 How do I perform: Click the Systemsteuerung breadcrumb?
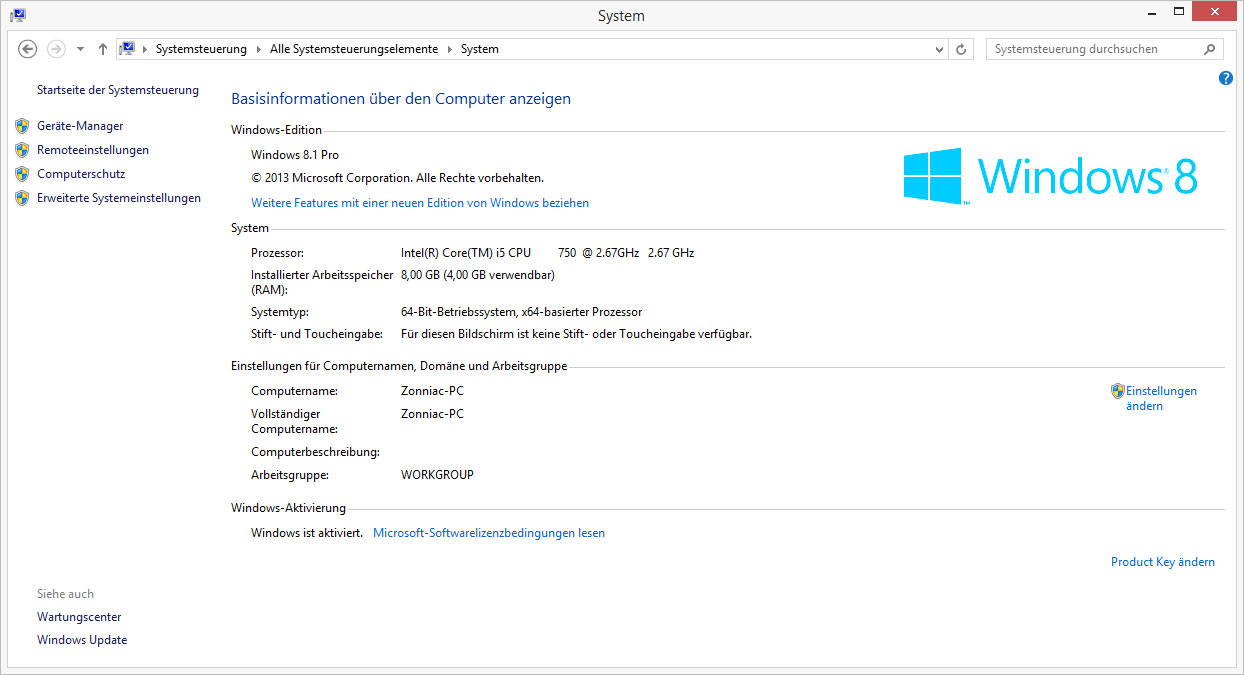(202, 49)
